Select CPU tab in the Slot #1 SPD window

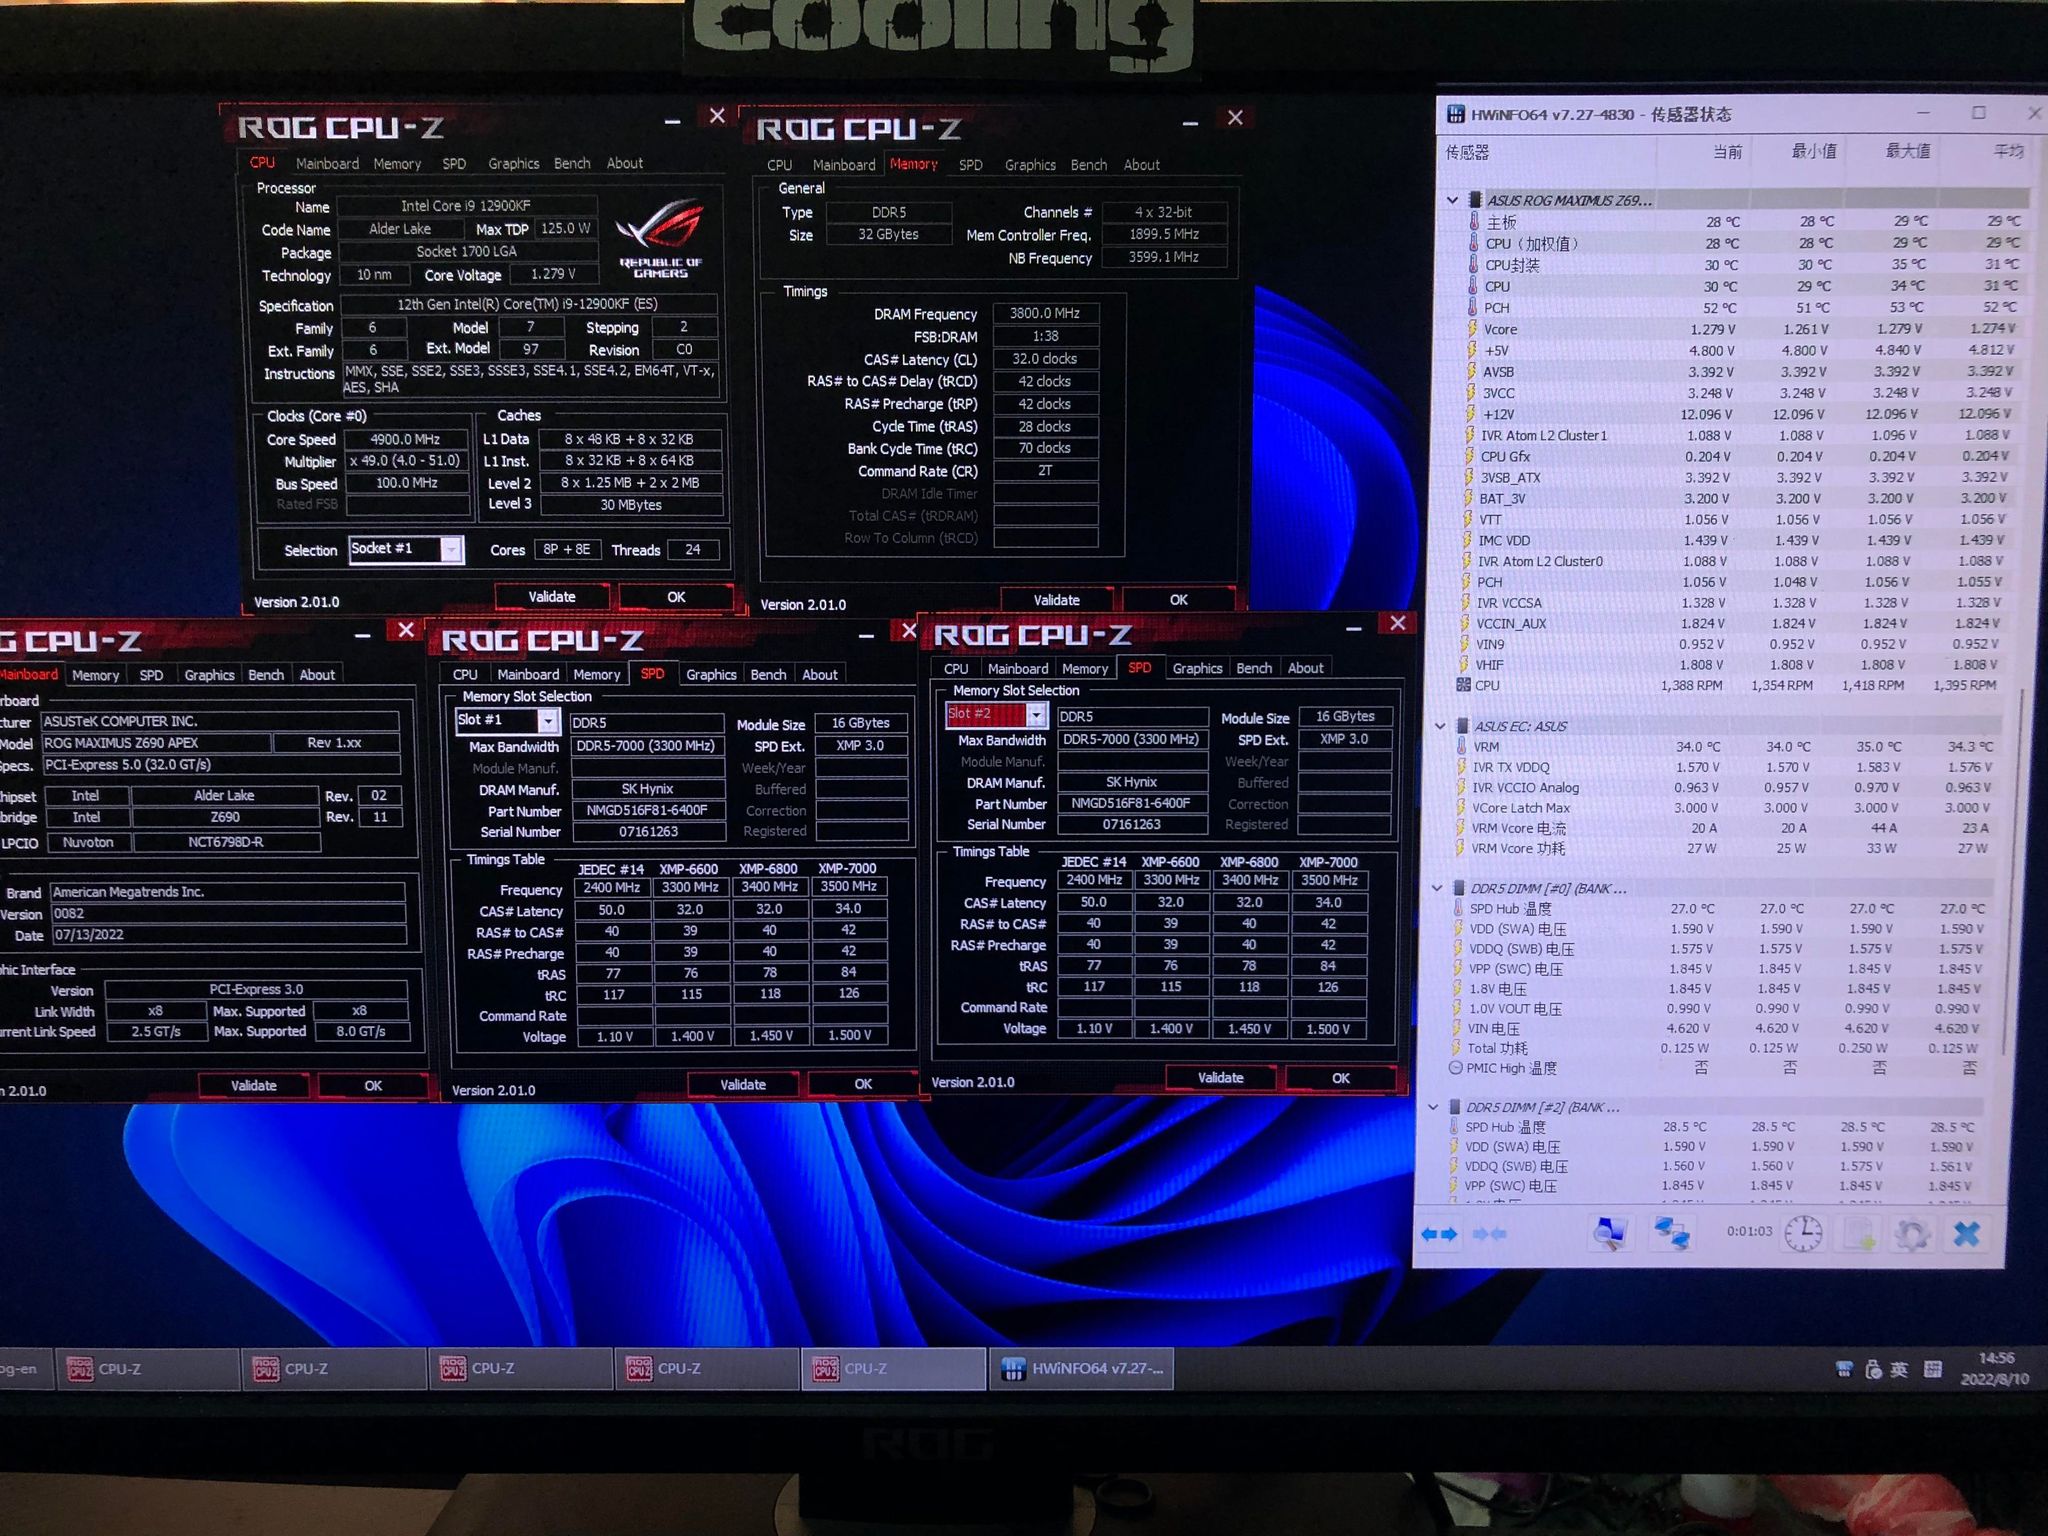click(465, 675)
